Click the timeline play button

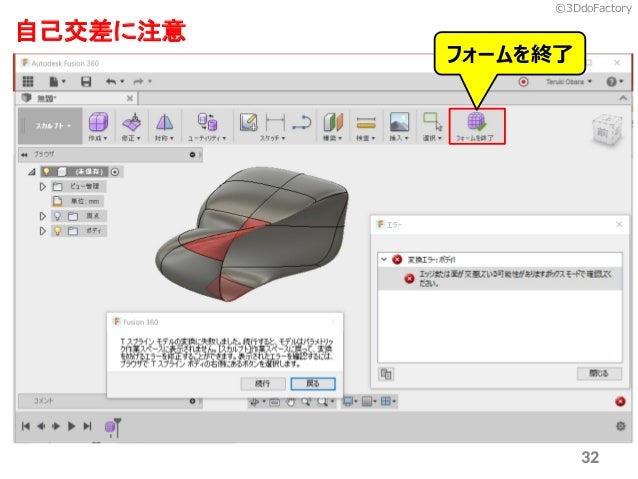72,427
